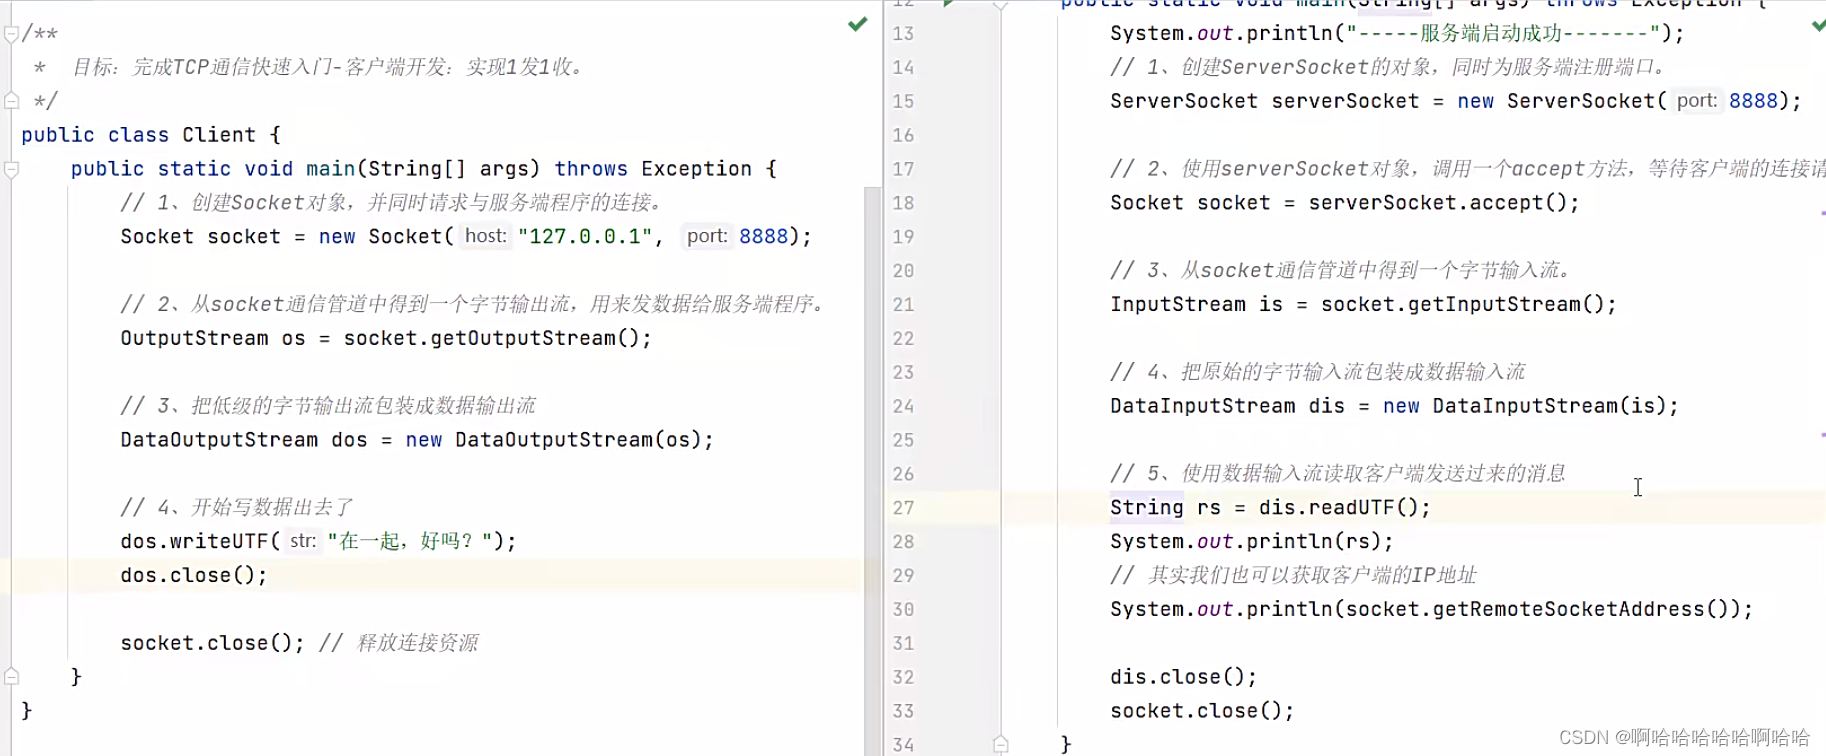Click 'str:' parameter hint in writeUTF

point(303,541)
